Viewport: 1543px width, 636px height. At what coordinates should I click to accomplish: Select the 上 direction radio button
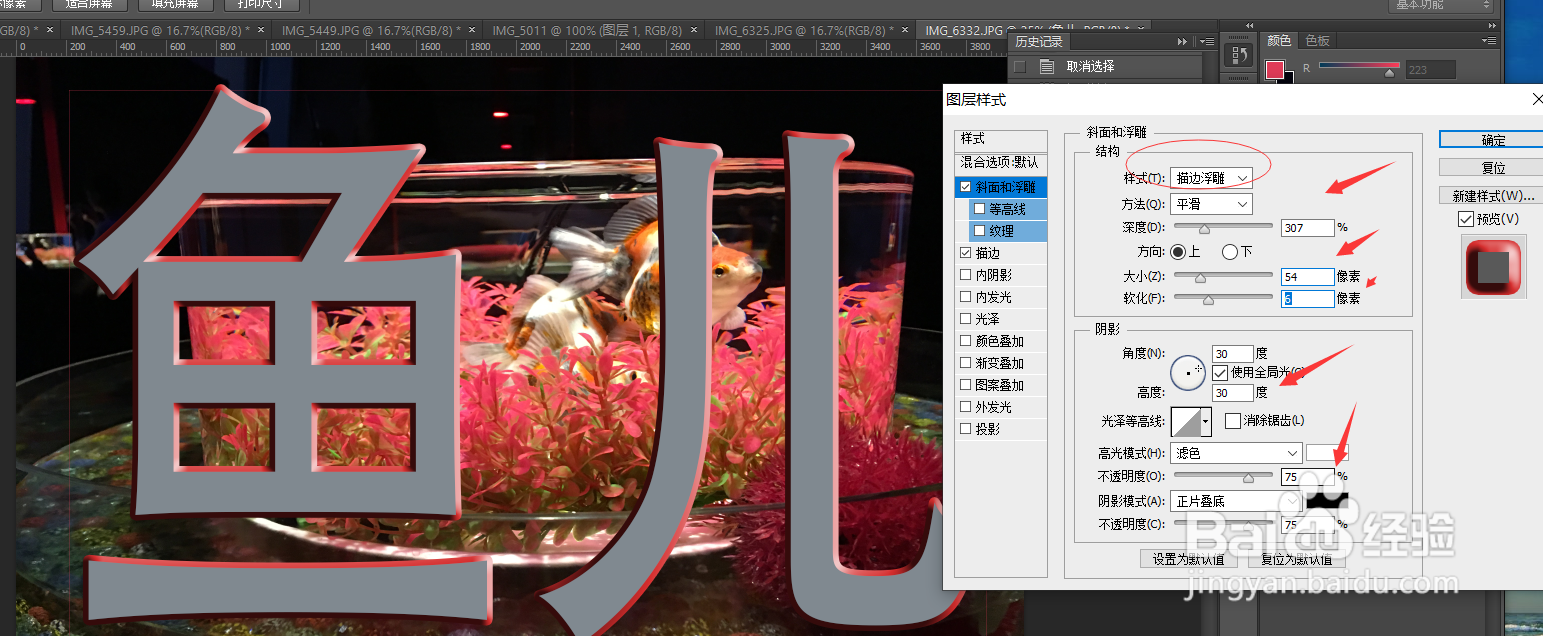click(1177, 252)
